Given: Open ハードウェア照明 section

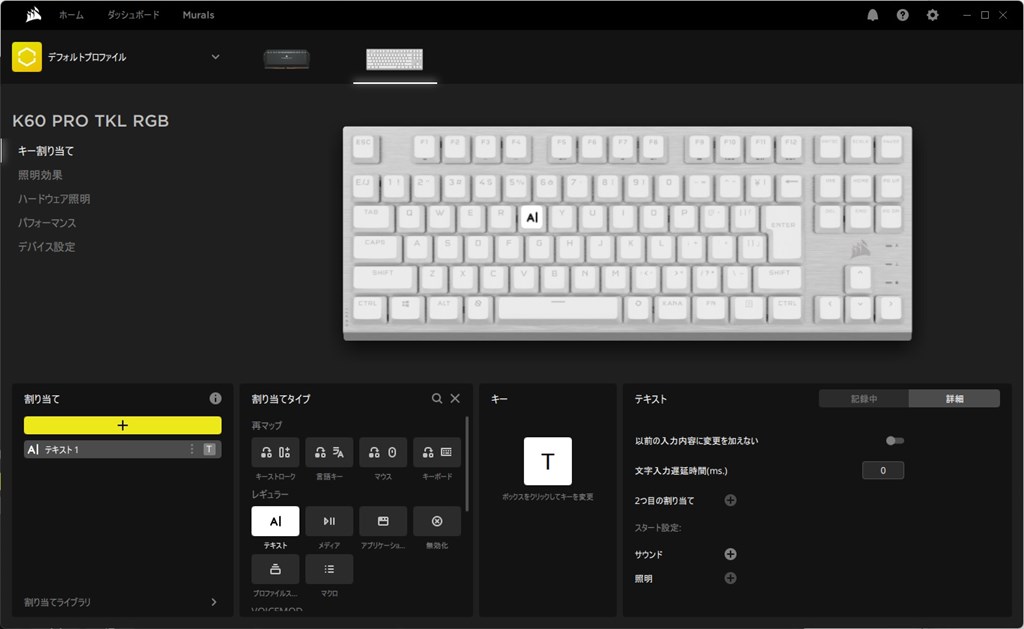Looking at the screenshot, I should coord(54,199).
